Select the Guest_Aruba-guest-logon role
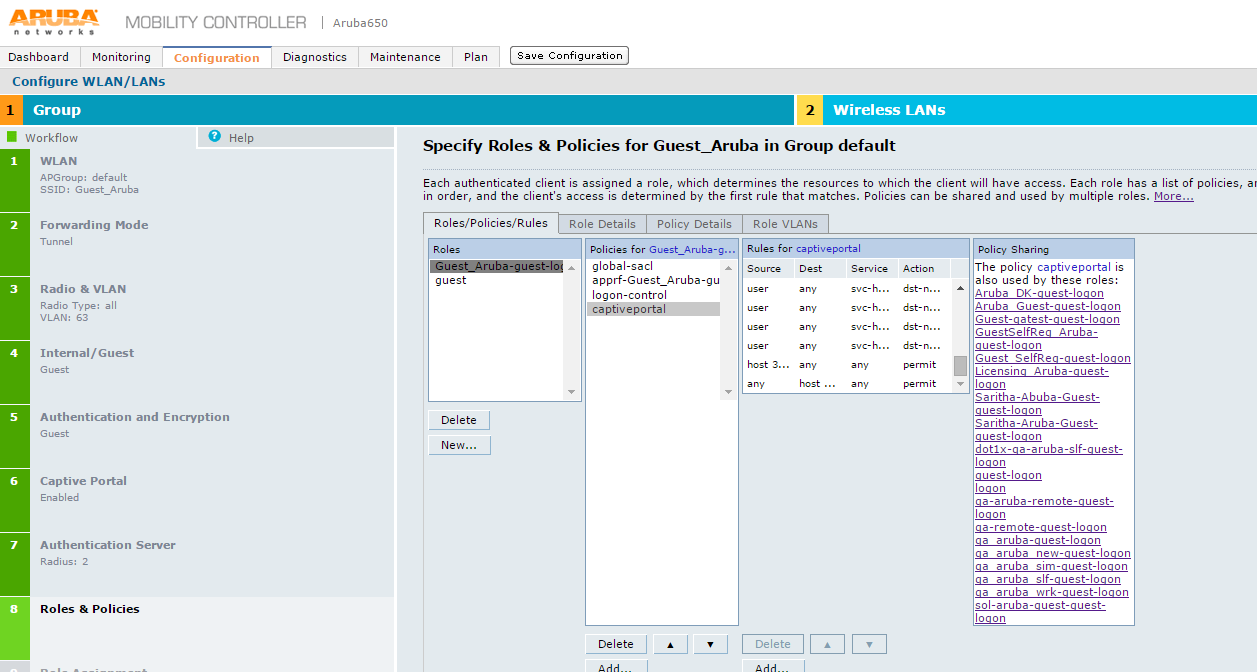The height and width of the screenshot is (672, 1257). point(498,266)
